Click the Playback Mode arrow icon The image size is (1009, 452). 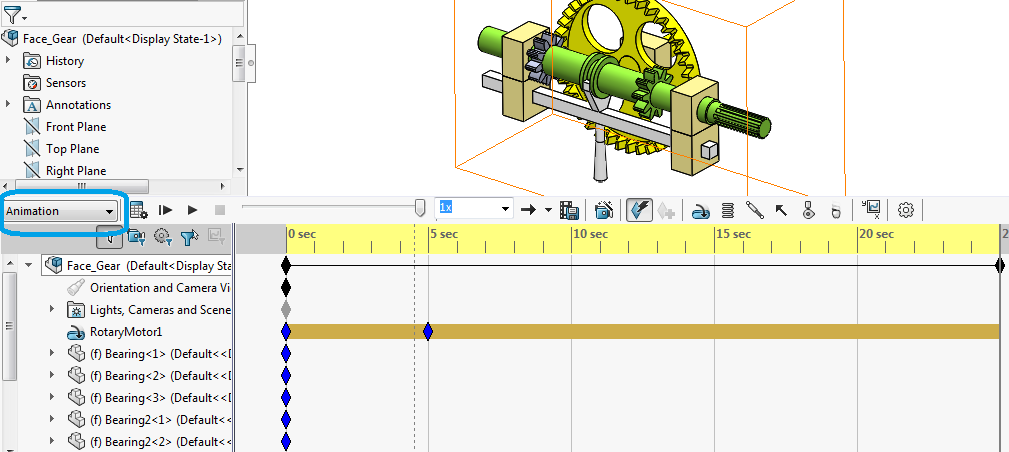[528, 209]
